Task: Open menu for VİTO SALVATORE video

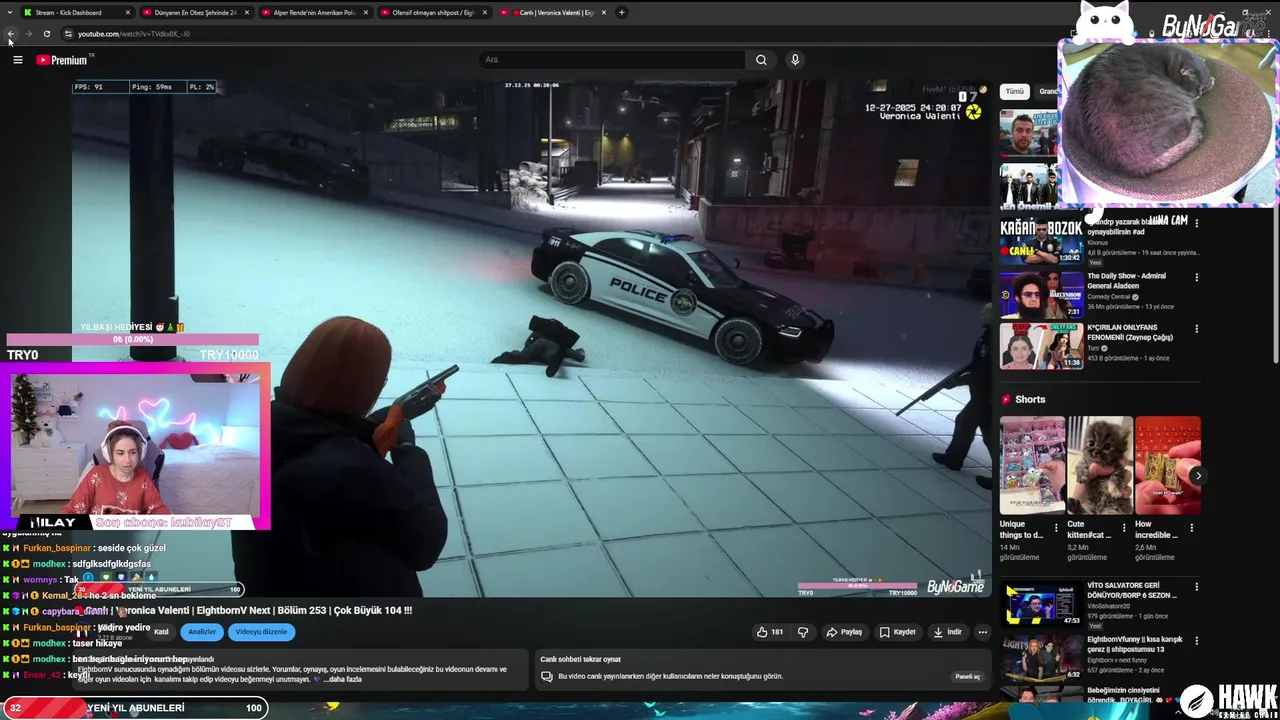Action: click(1196, 587)
